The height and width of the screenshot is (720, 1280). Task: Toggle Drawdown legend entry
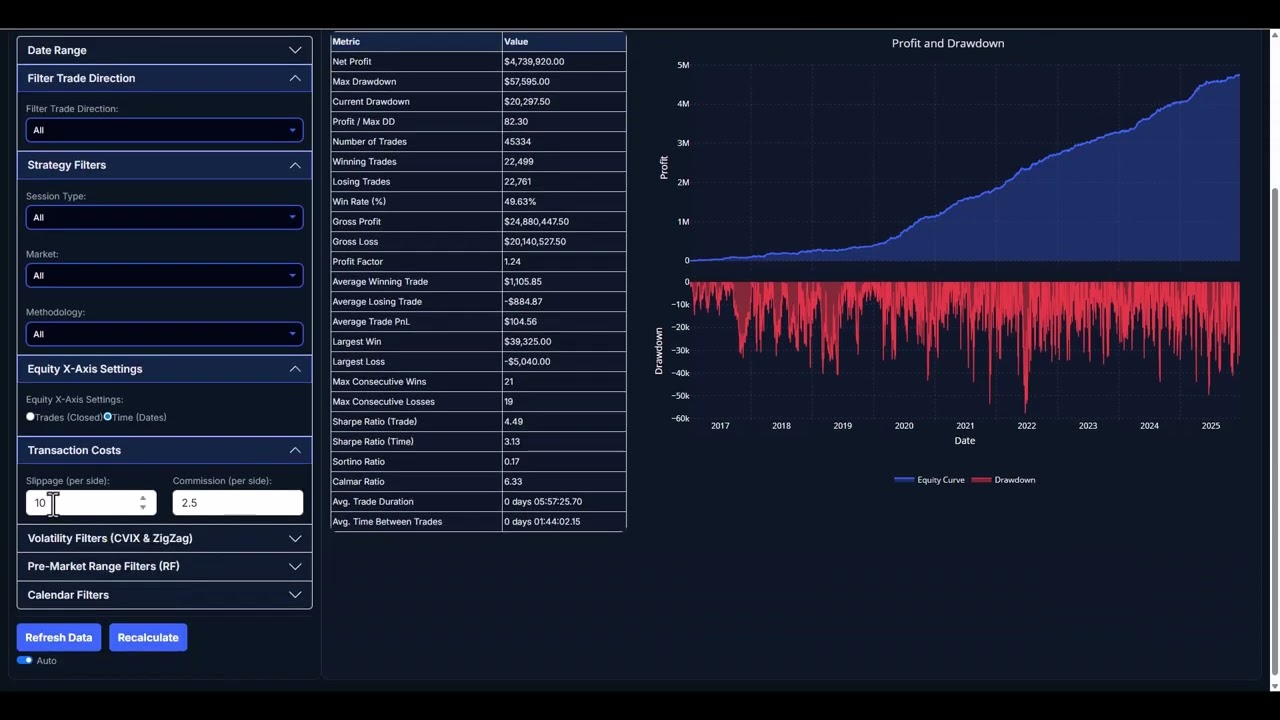tap(1003, 480)
